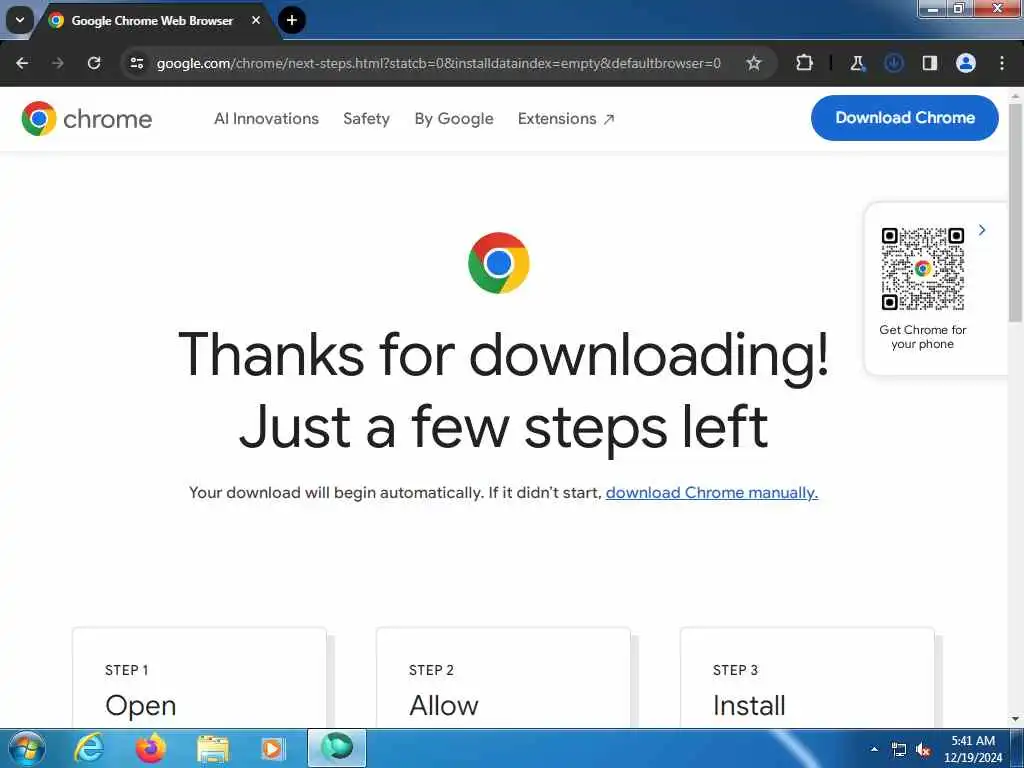Viewport: 1024px width, 768px height.
Task: Click the scrollbar down arrow
Action: [1016, 720]
